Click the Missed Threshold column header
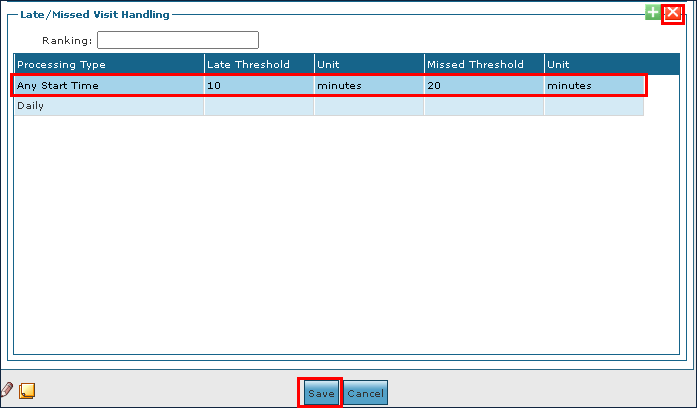Viewport: 697px width, 408px height. coord(483,65)
